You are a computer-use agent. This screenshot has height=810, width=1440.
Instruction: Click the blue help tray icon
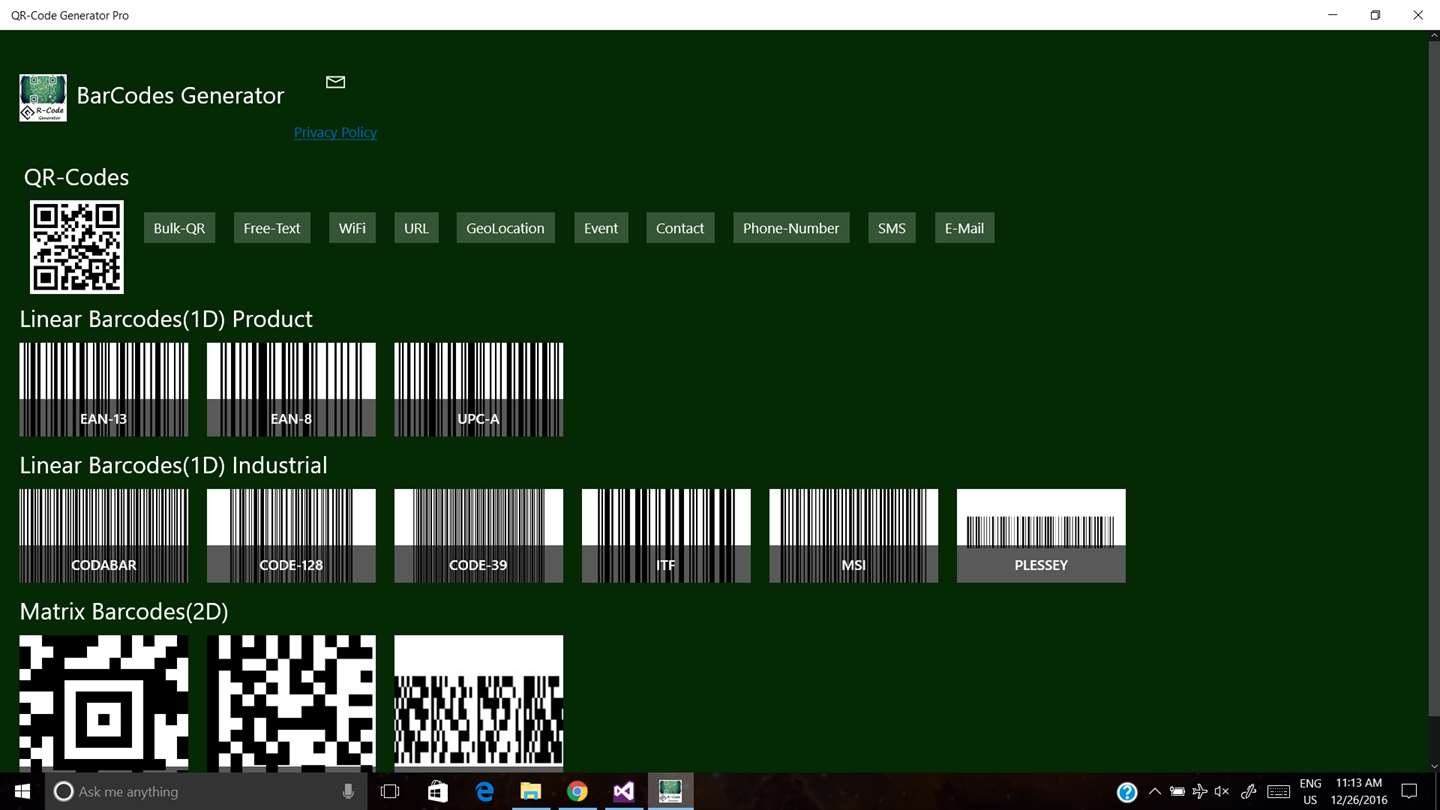pos(1127,792)
